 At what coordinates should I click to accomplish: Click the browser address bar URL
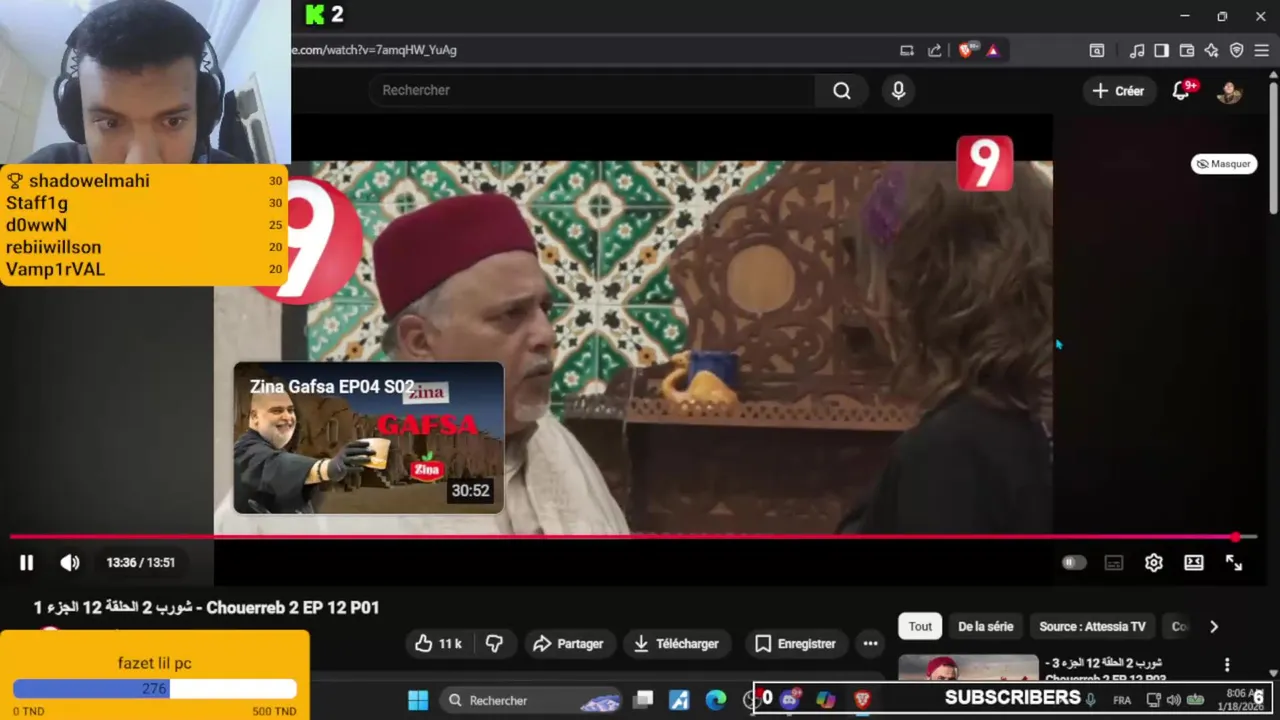(374, 50)
